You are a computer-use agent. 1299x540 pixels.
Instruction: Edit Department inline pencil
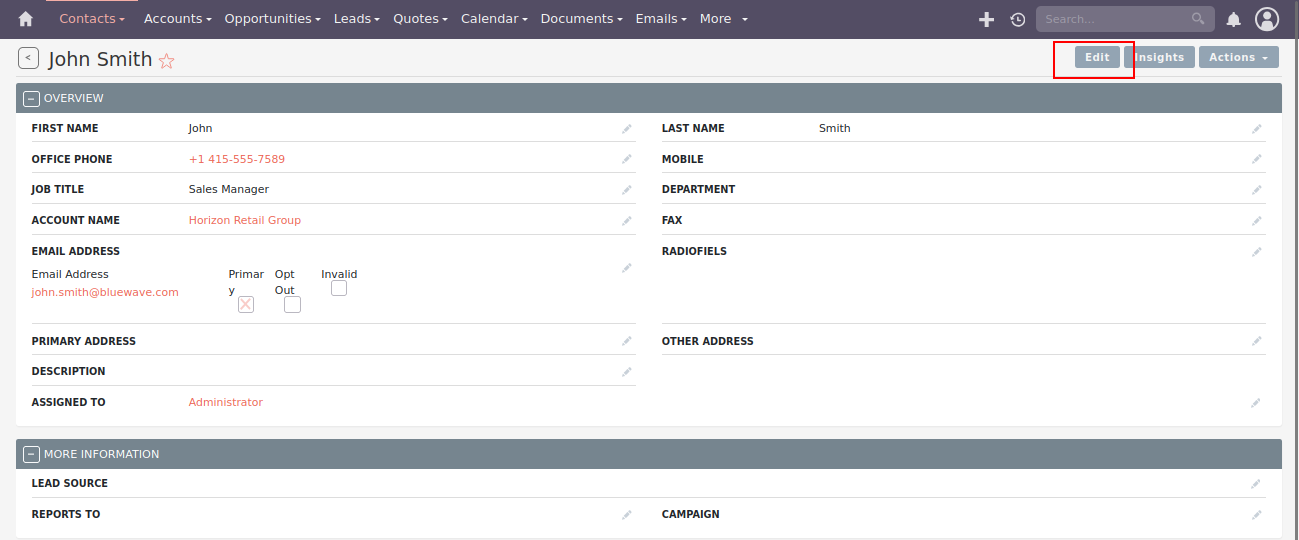tap(1257, 190)
